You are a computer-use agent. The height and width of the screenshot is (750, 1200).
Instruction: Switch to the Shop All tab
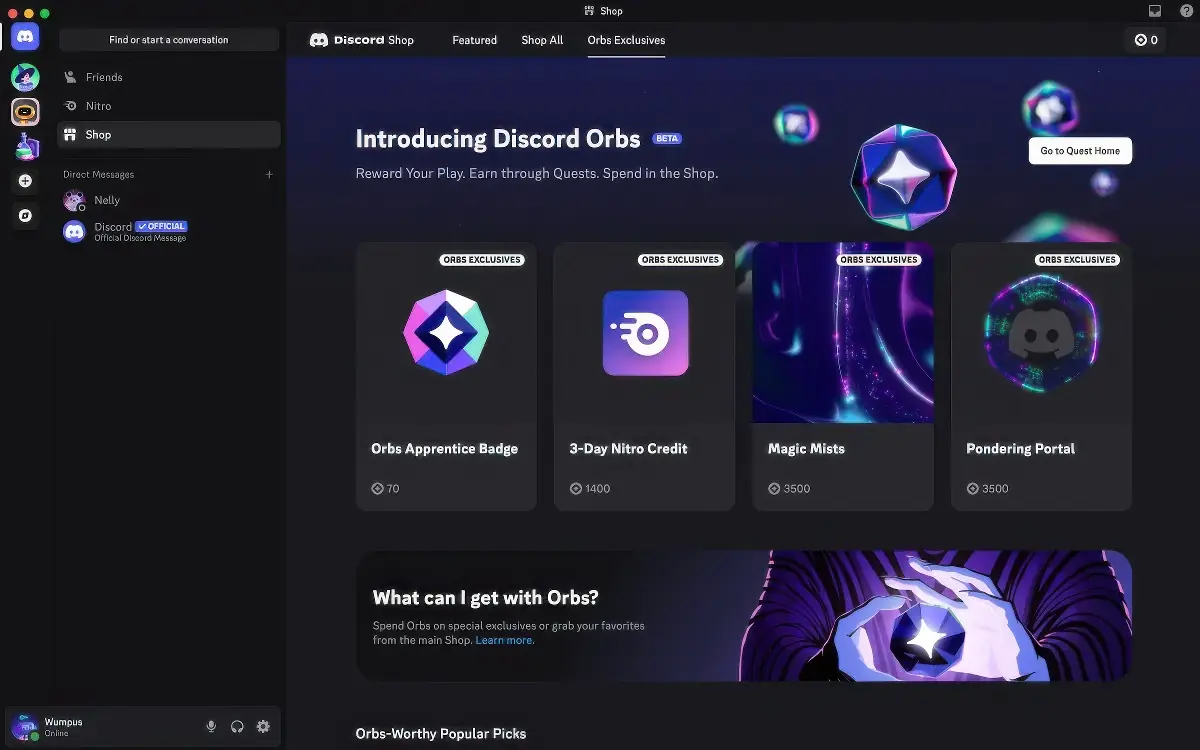coord(541,40)
